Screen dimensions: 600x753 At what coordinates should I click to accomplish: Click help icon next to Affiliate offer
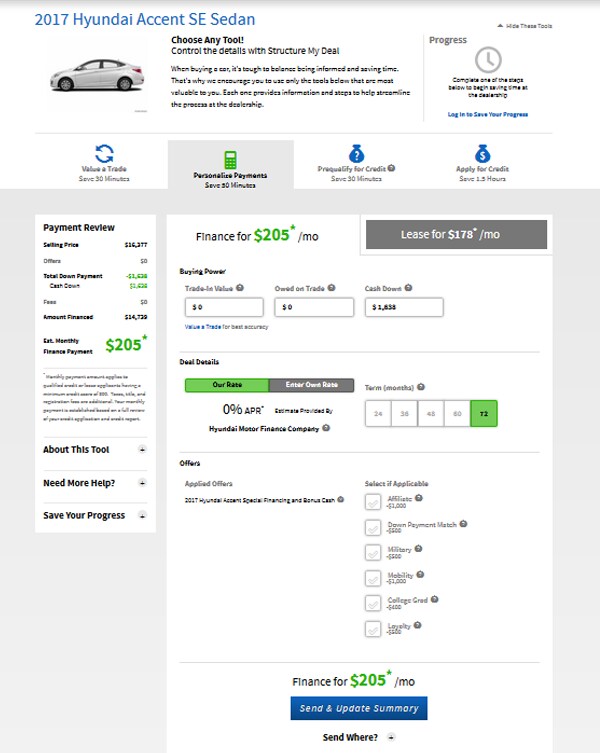419,498
